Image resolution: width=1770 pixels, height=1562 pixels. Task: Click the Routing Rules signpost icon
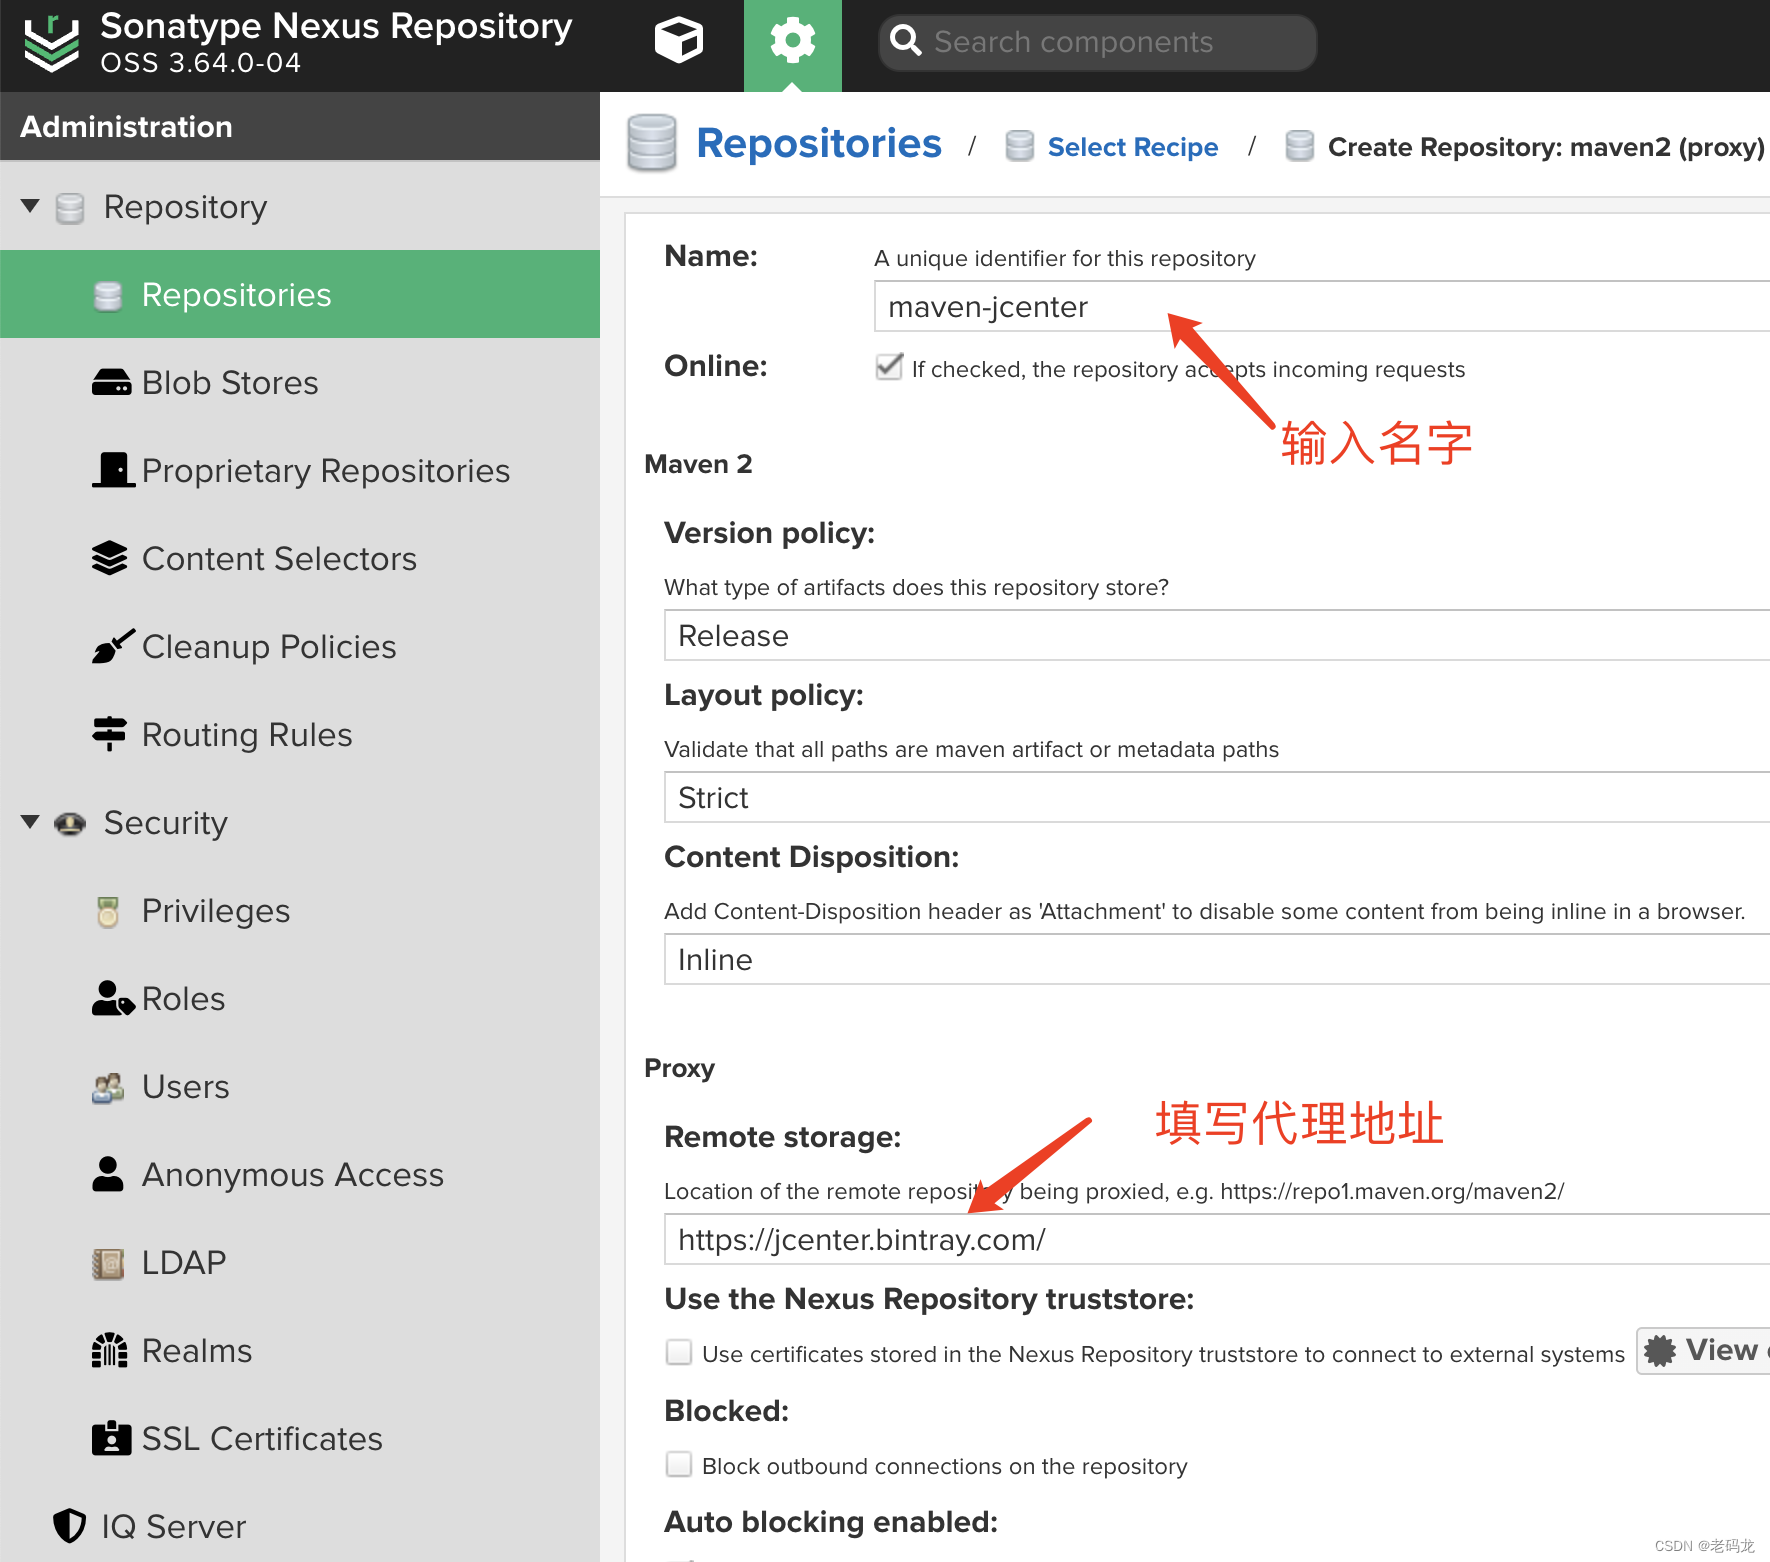coord(109,734)
